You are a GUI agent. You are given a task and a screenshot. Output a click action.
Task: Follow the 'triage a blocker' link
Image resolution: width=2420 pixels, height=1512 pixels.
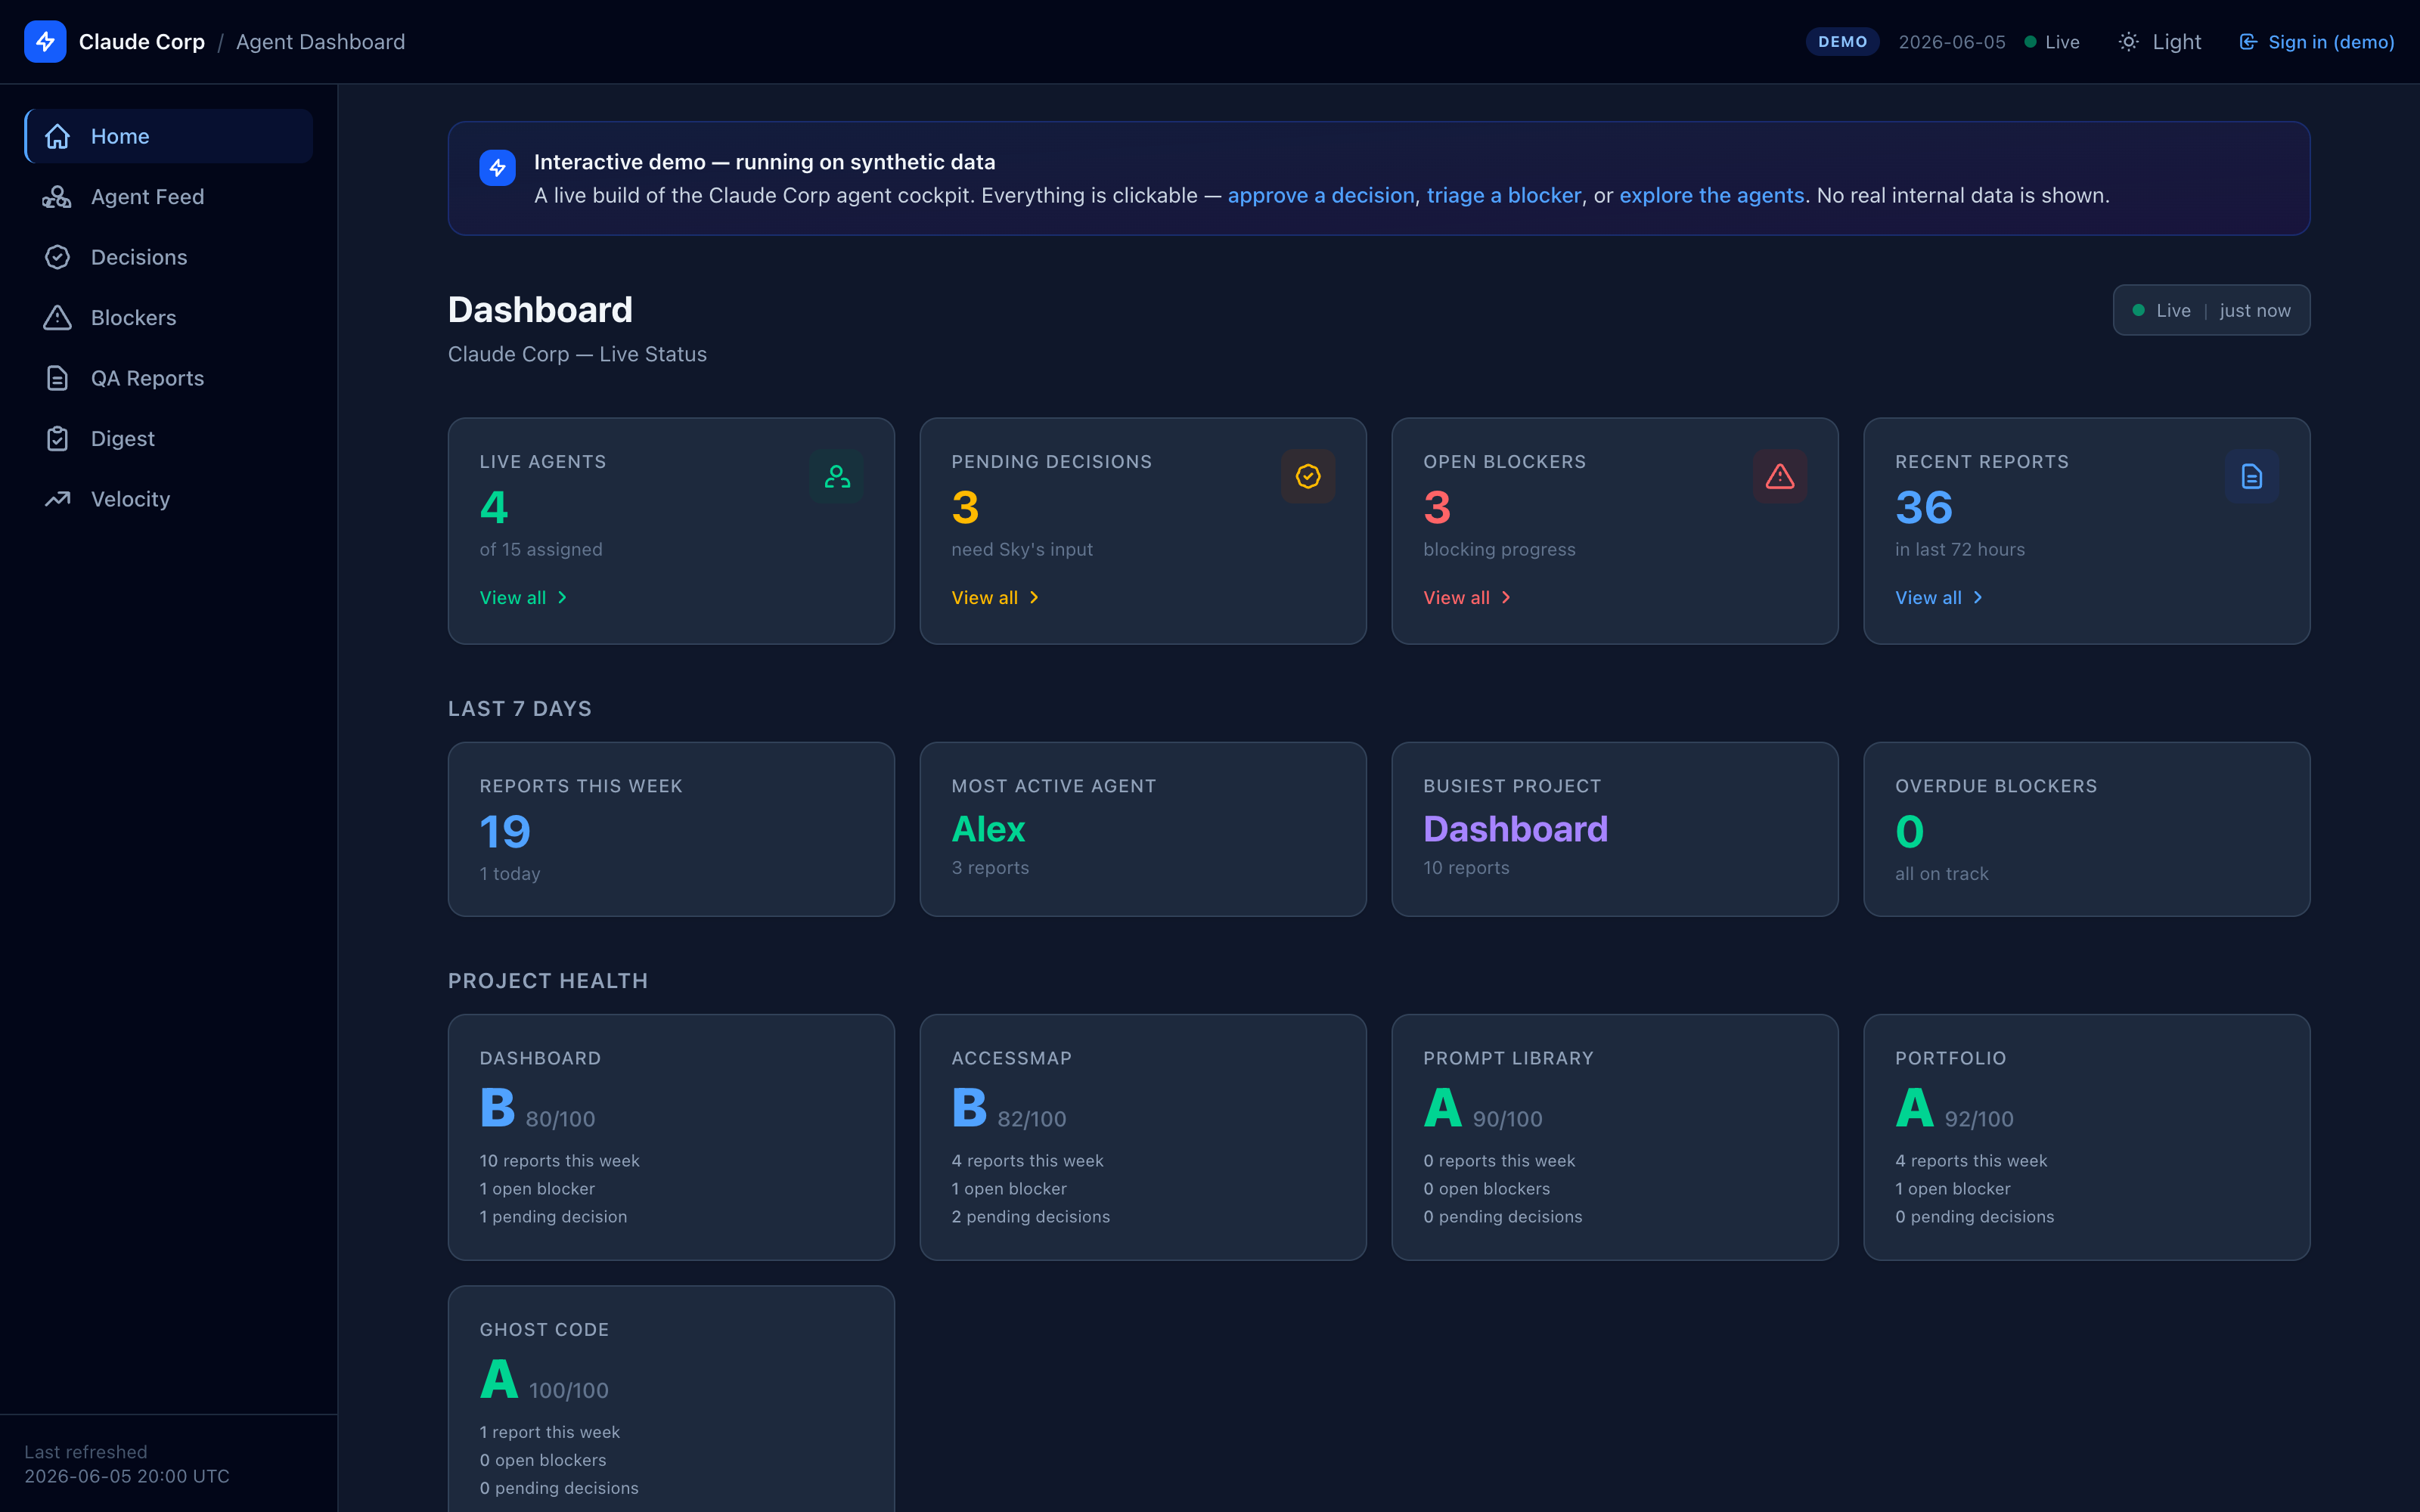pos(1504,196)
